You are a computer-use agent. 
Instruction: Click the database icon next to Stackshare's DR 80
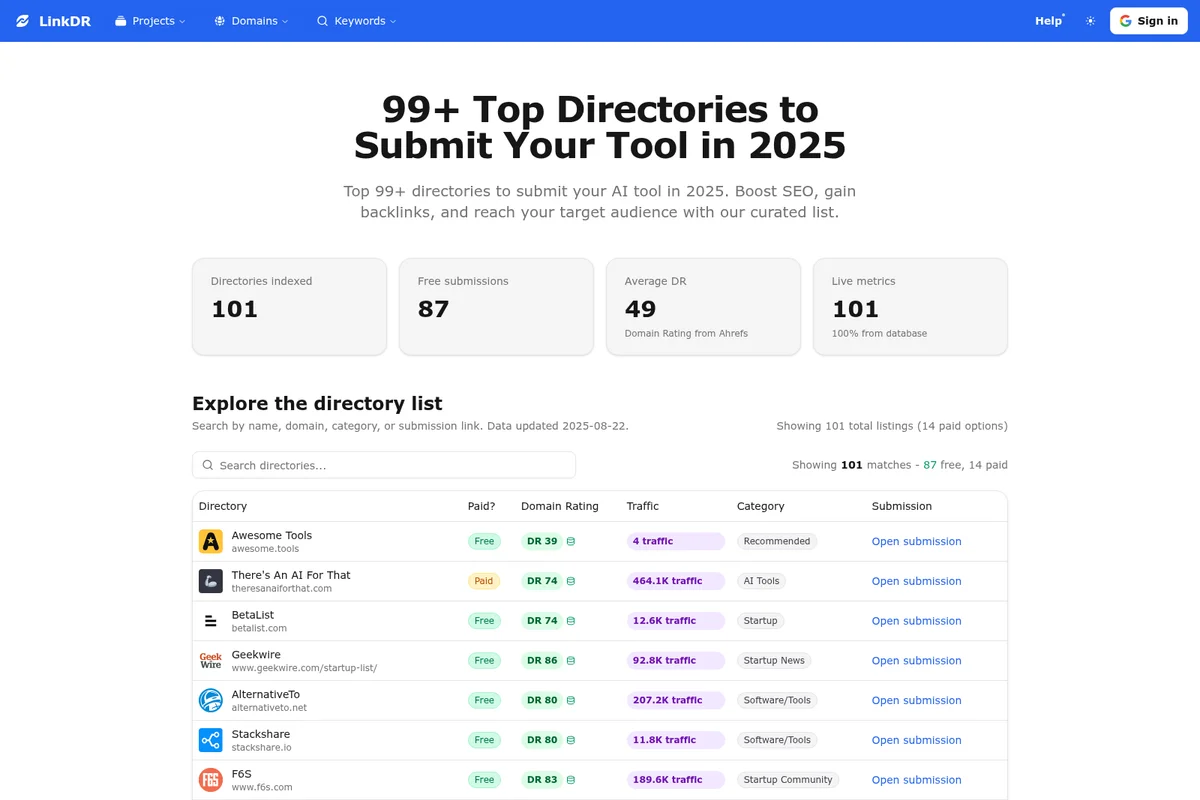[x=569, y=740]
